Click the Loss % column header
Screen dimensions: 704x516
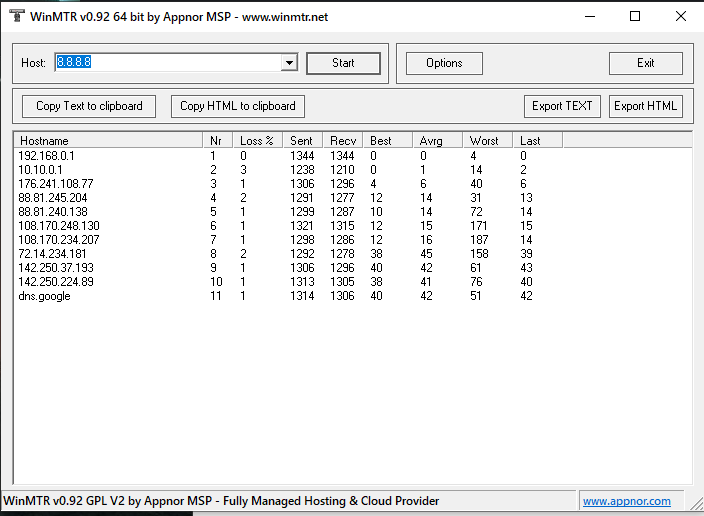click(x=258, y=141)
